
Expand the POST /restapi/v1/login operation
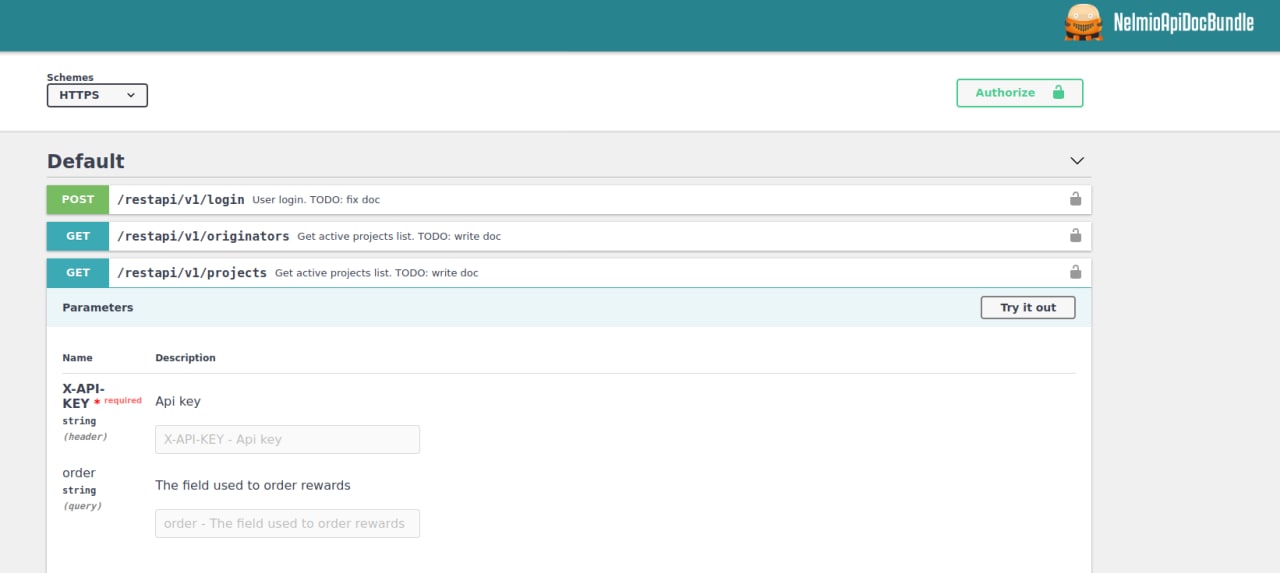[x=569, y=199]
